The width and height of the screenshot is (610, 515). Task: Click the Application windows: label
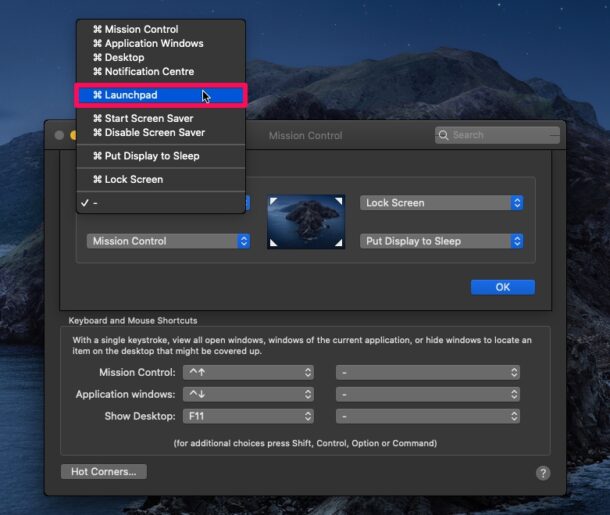[x=126, y=394]
